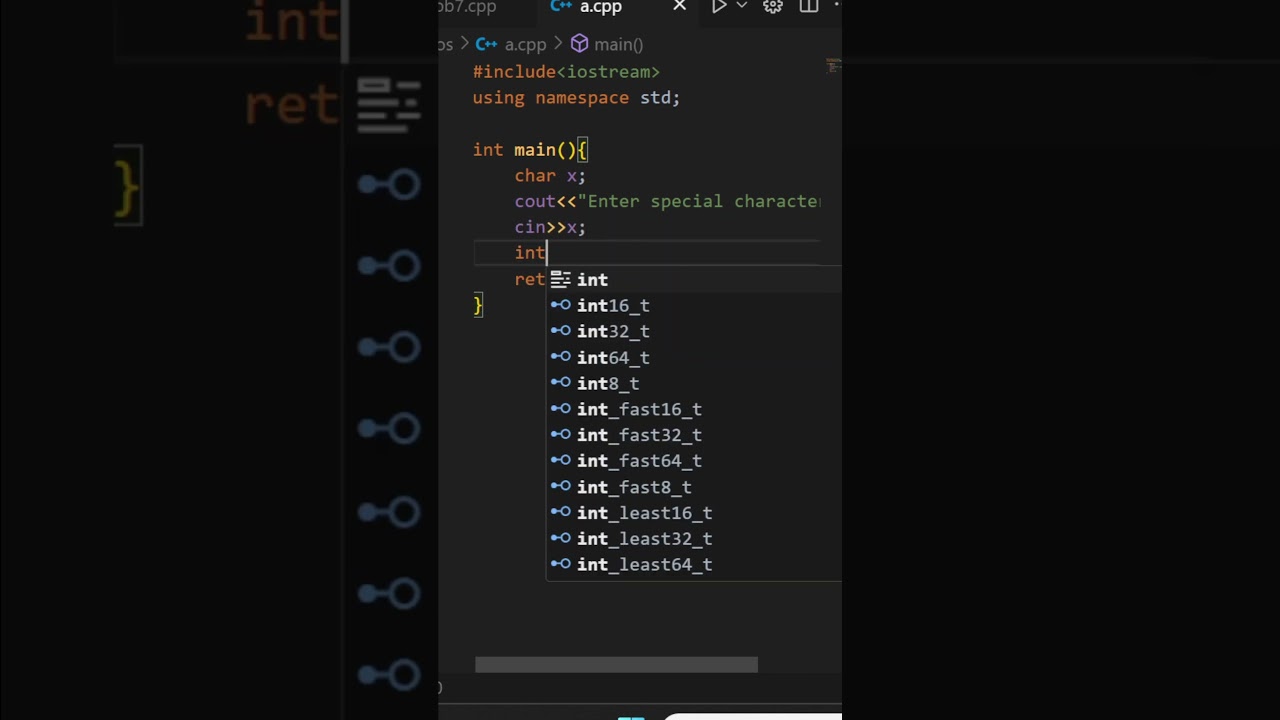1280x720 pixels.
Task: Pick int_least32_t from the list
Action: point(694,539)
